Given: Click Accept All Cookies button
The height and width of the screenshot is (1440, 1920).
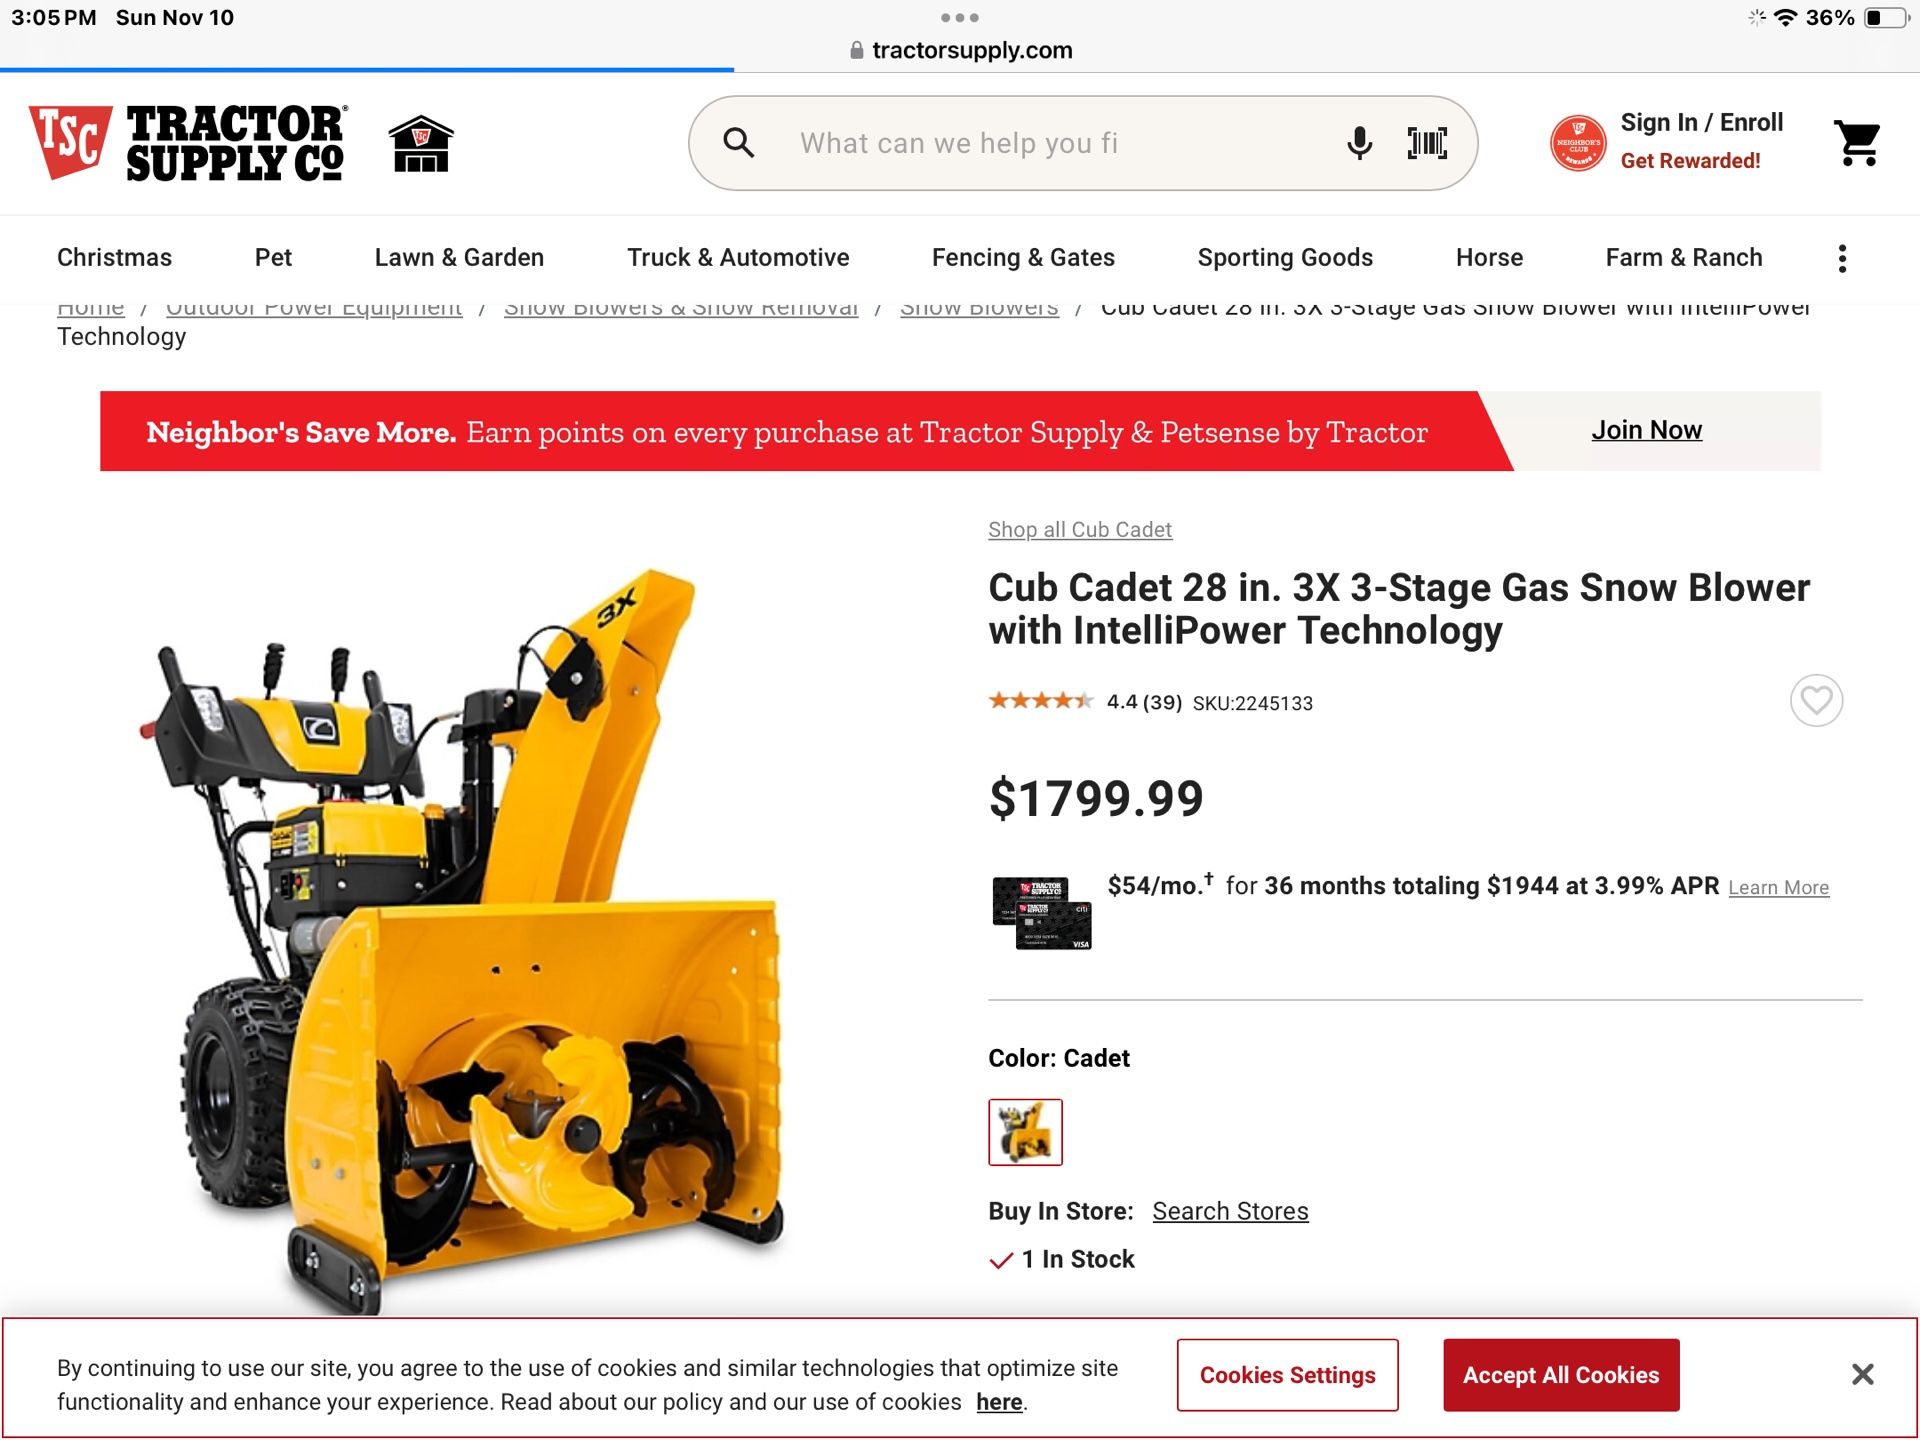Looking at the screenshot, I should (x=1561, y=1375).
